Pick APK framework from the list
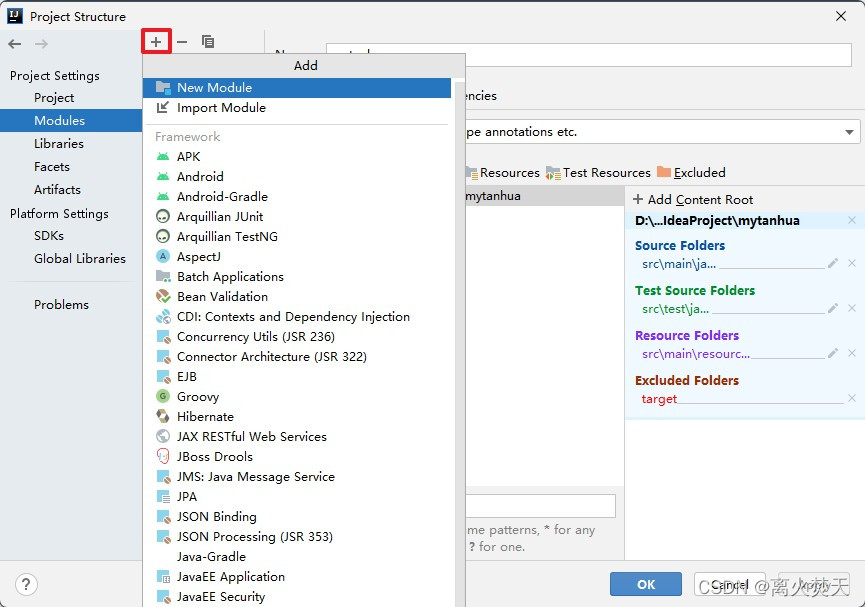This screenshot has height=607, width=865. (297, 157)
